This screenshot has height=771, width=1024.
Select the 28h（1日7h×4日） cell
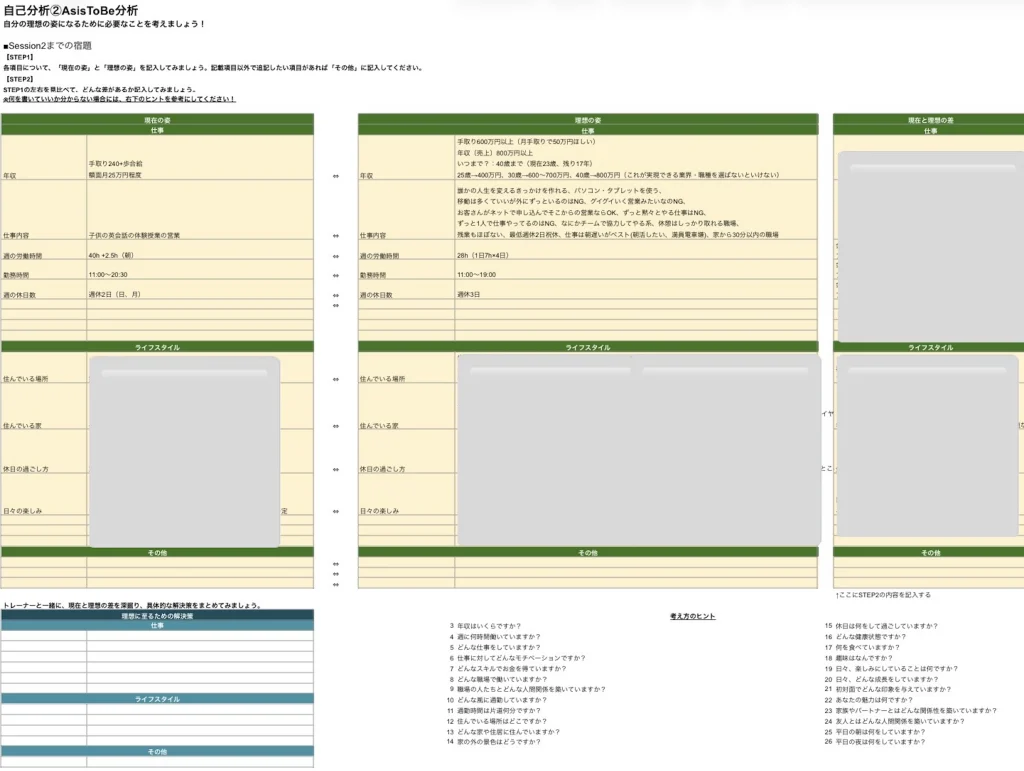483,256
